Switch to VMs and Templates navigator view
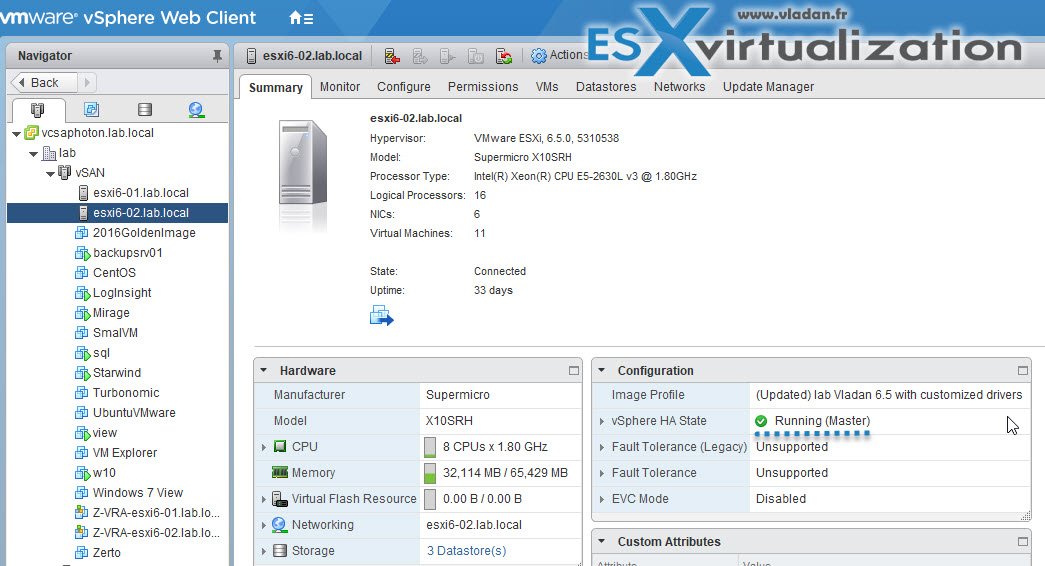 91,109
